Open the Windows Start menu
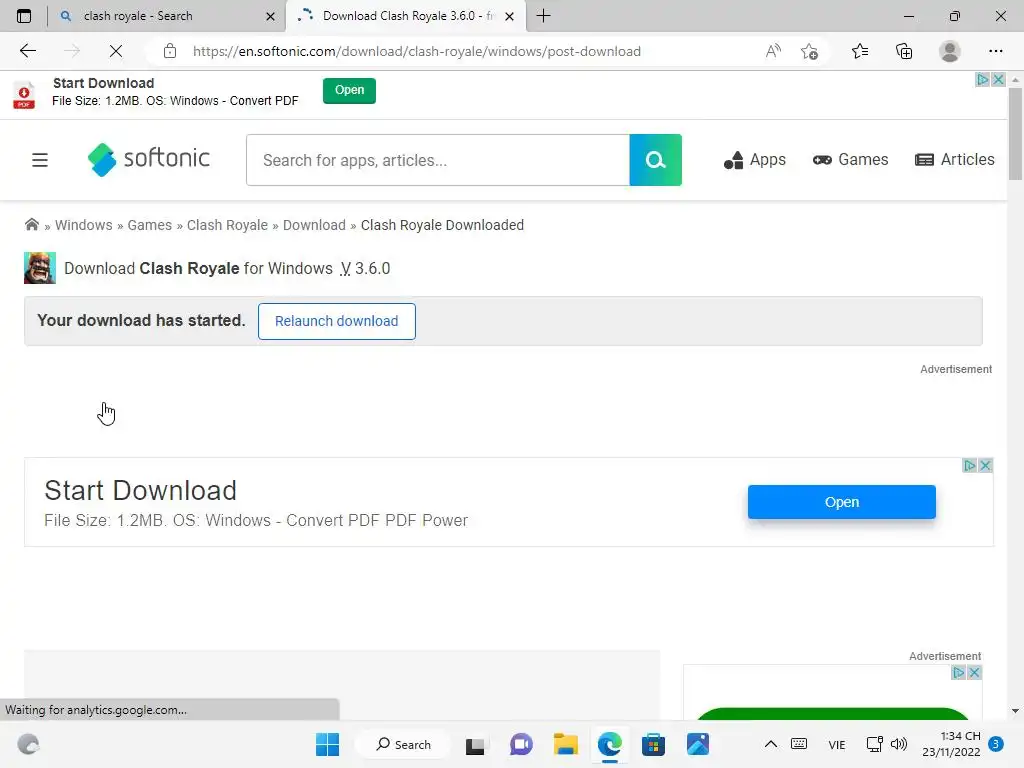The height and width of the screenshot is (768, 1024). tap(327, 744)
